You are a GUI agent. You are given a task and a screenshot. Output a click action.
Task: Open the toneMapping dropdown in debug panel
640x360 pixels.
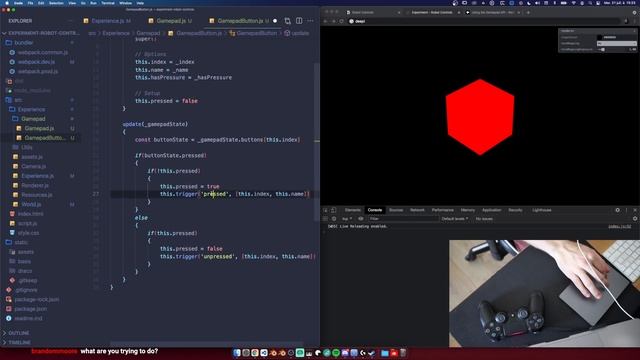616,43
